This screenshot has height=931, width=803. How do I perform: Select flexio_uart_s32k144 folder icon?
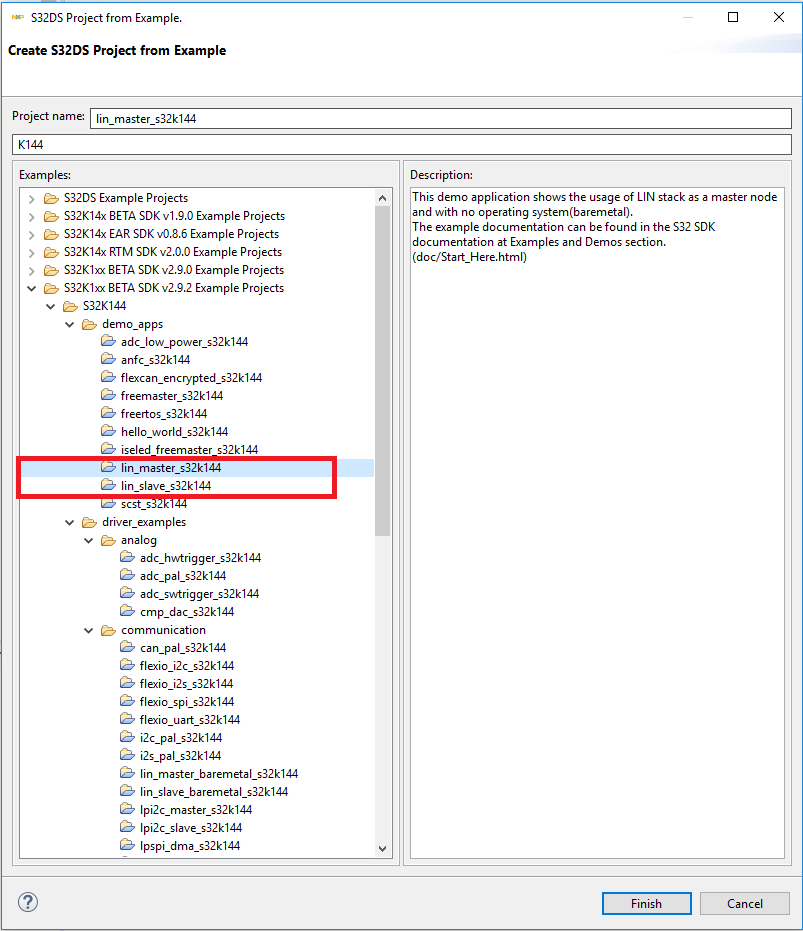pos(127,719)
